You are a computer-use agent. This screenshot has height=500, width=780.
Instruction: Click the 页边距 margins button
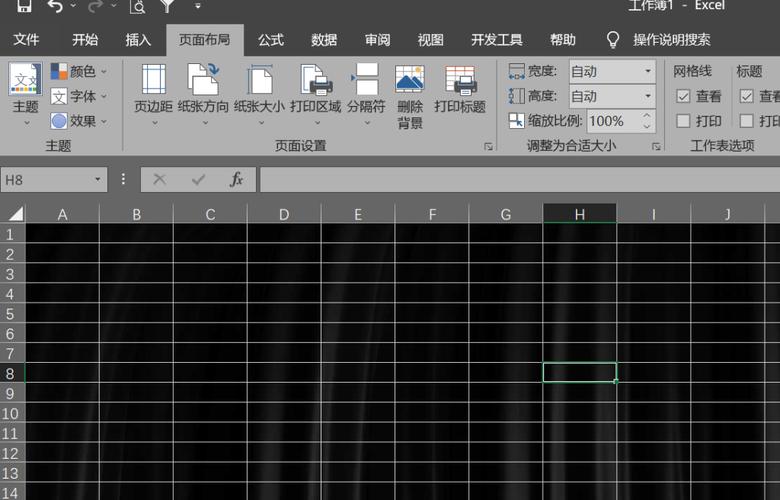tap(154, 94)
